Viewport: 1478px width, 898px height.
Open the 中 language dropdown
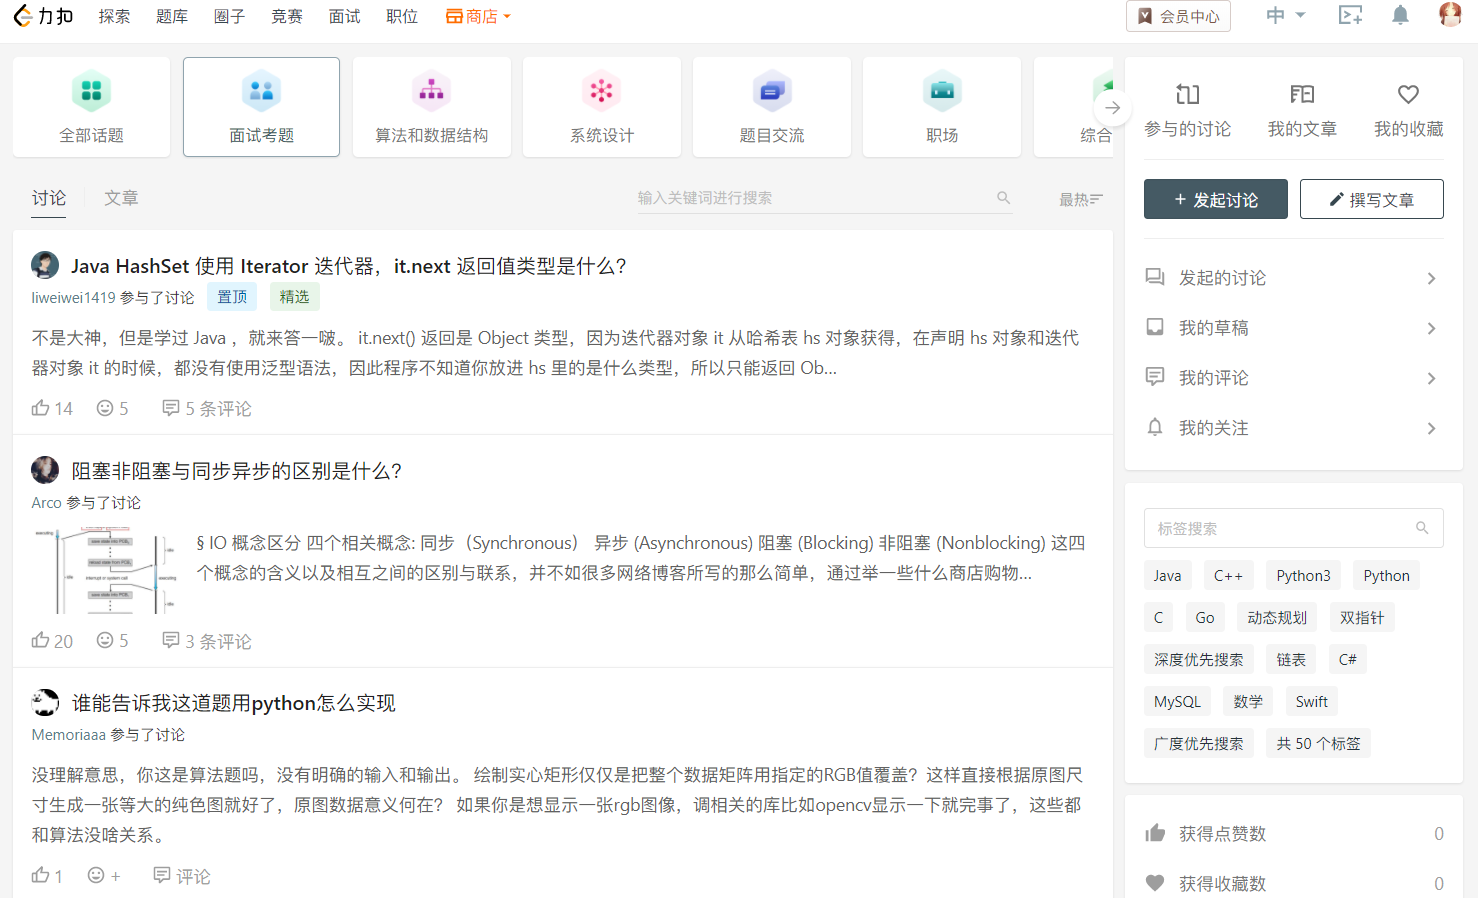click(x=1285, y=15)
